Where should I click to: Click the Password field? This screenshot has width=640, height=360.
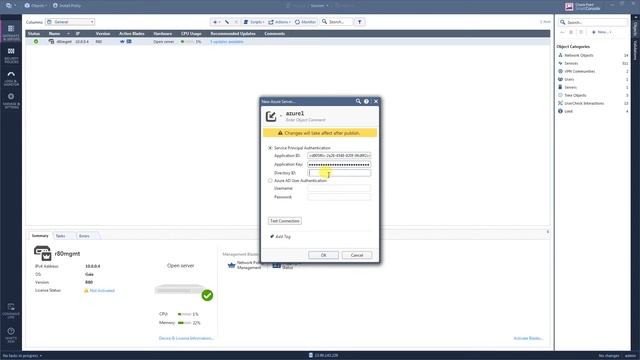pyautogui.click(x=339, y=197)
